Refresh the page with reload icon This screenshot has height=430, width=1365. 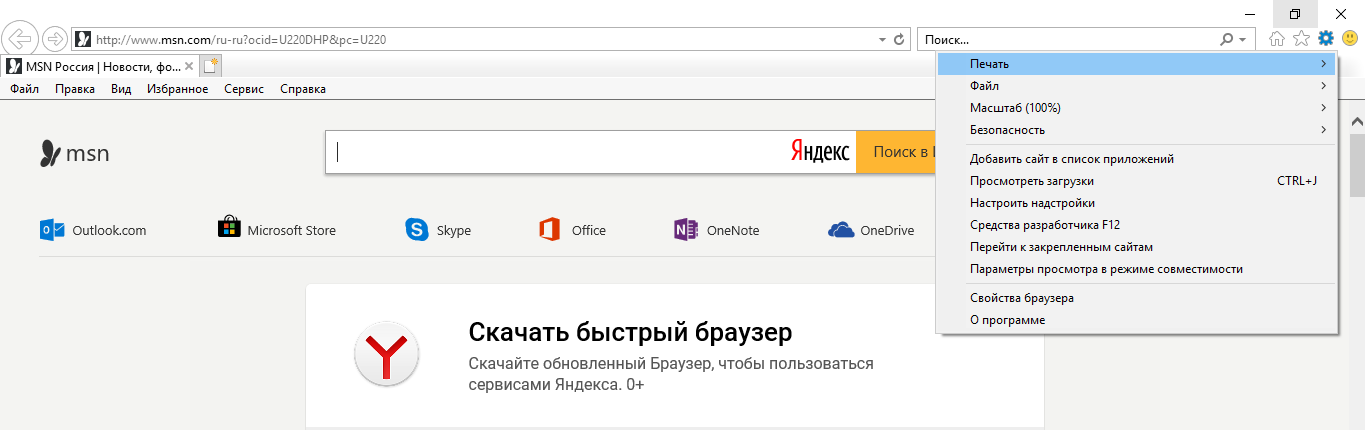coord(899,40)
